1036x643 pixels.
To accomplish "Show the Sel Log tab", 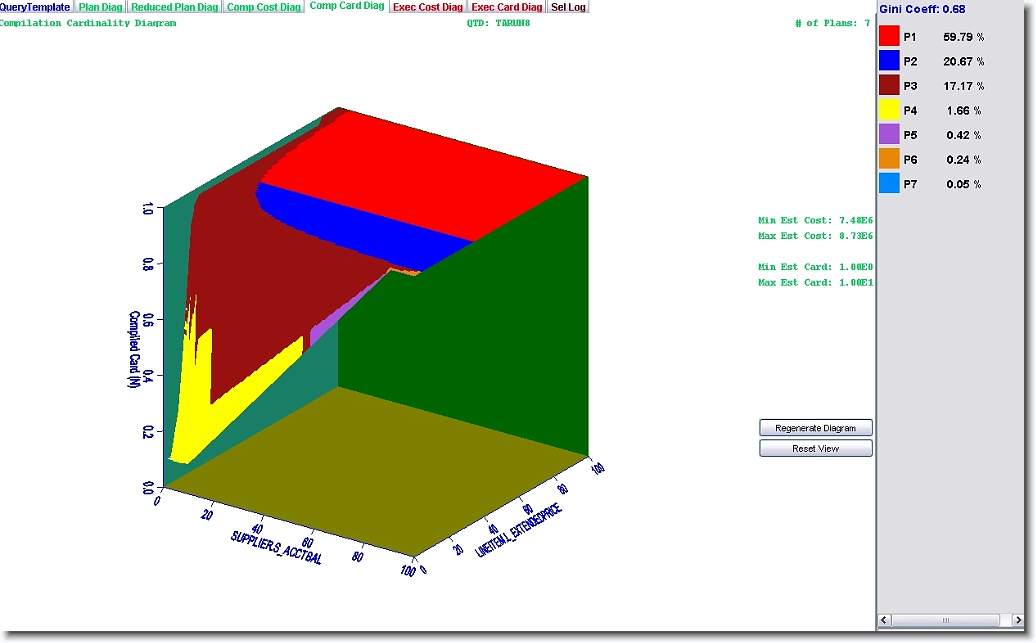I will coord(569,7).
